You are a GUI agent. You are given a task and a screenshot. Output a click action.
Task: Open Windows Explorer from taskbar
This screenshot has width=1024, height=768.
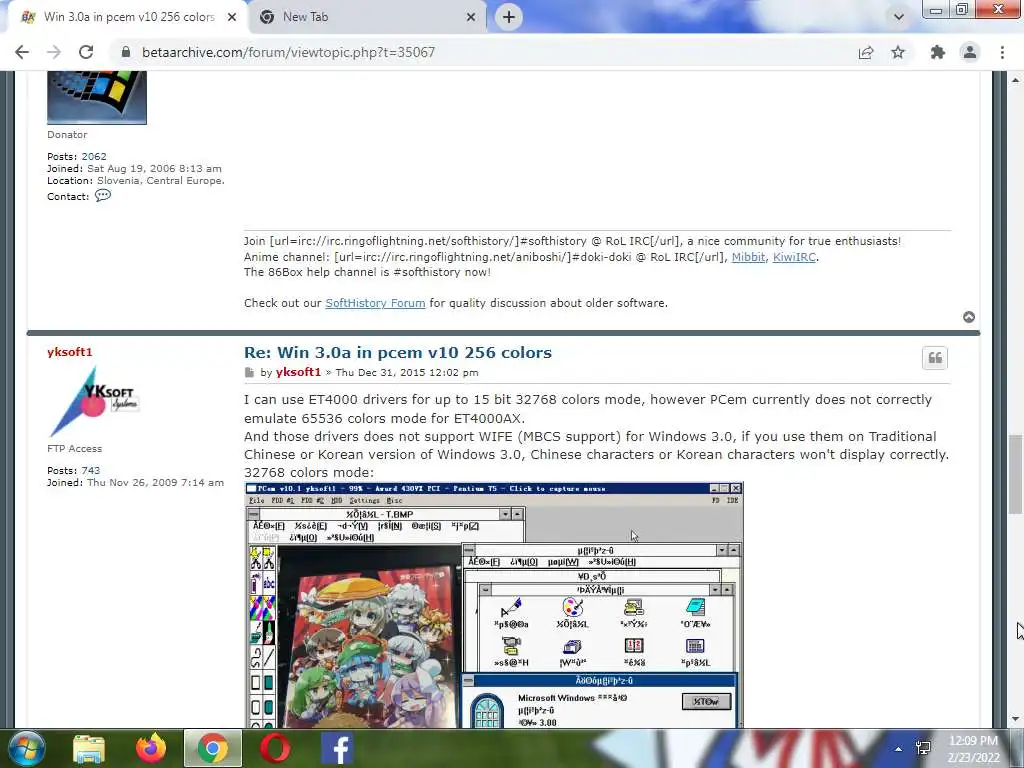coord(89,748)
